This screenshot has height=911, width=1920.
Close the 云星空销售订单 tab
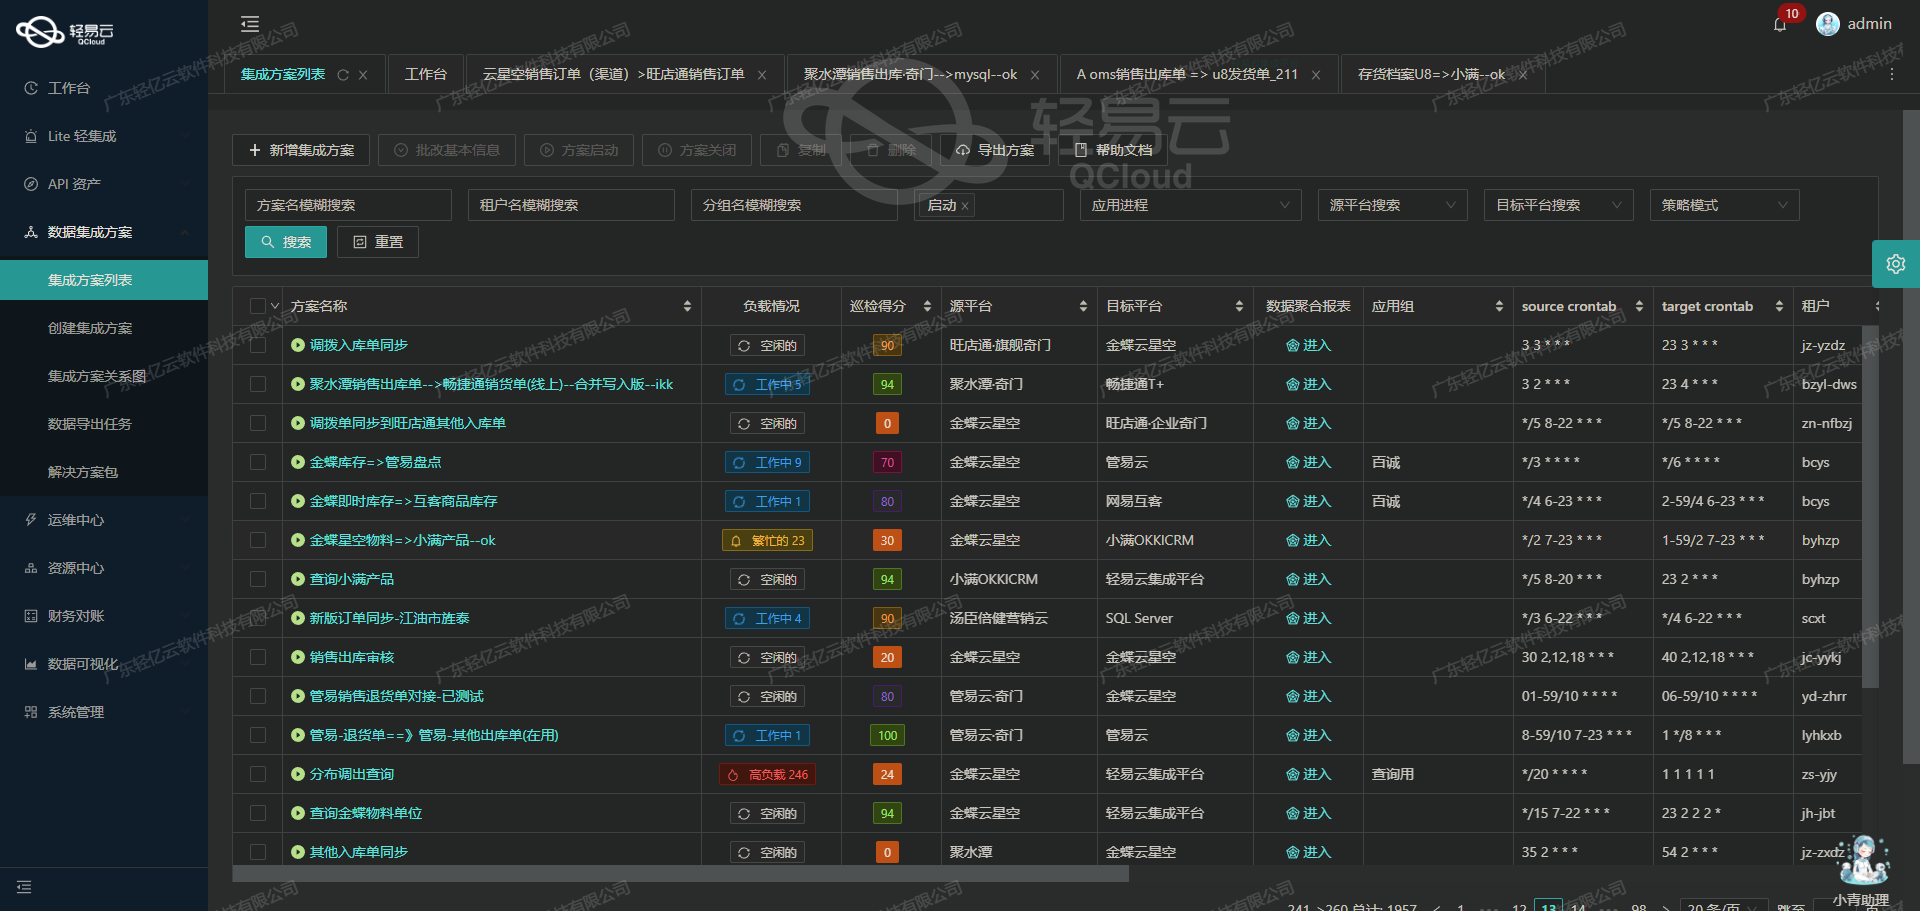pyautogui.click(x=762, y=75)
